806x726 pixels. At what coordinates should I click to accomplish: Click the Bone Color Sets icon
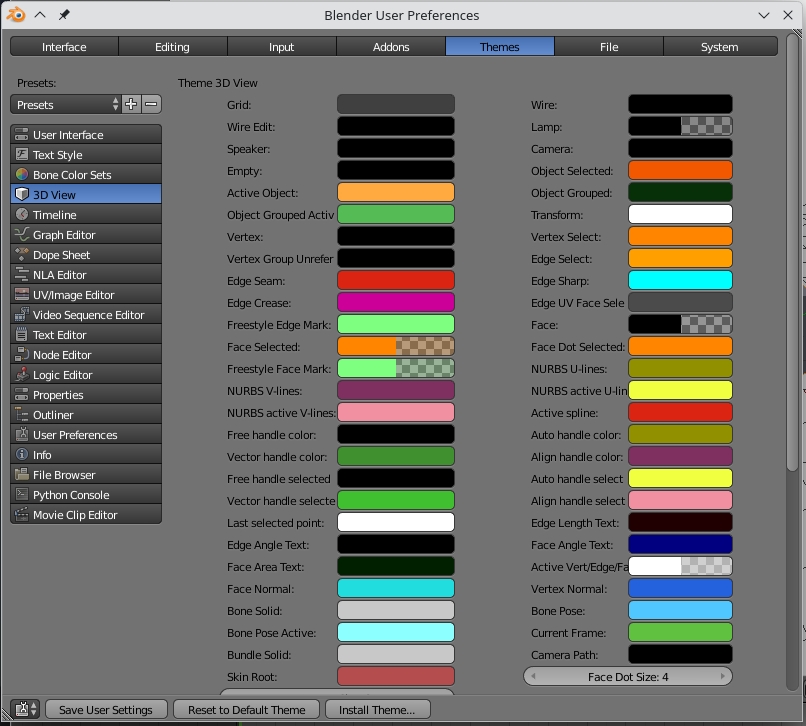coord(22,175)
